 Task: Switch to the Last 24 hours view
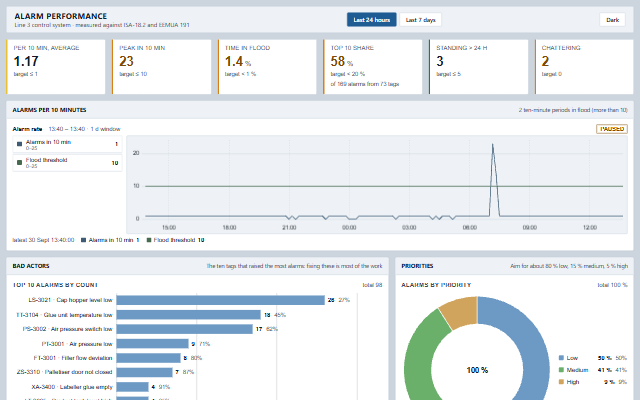tap(371, 20)
